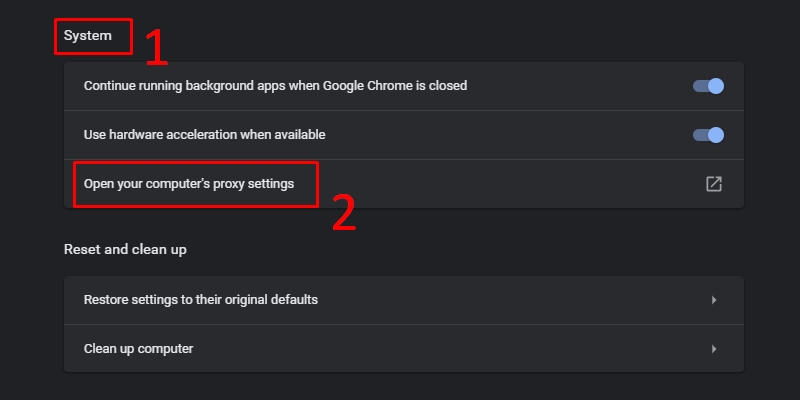This screenshot has width=800, height=400.
Task: Select the Clean up computer label
Action: 138,349
